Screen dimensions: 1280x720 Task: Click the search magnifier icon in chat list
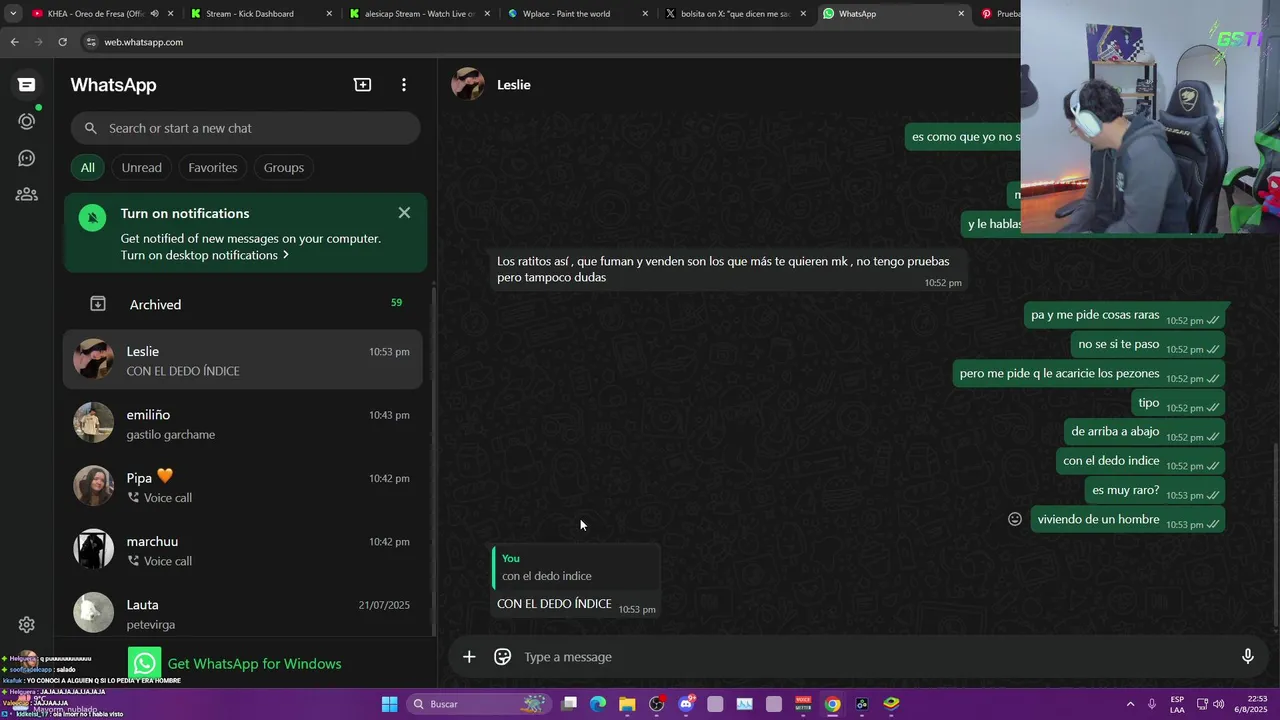point(91,128)
